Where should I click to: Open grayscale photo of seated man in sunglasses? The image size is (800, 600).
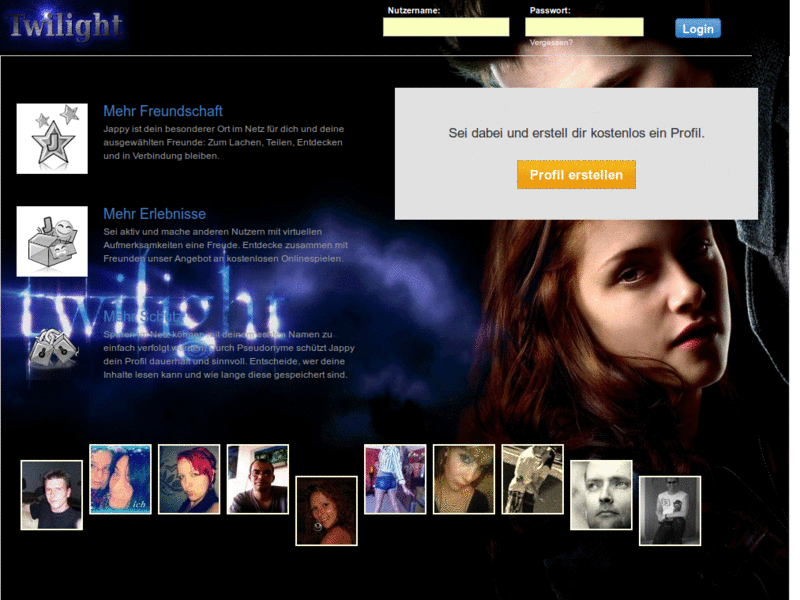point(670,511)
